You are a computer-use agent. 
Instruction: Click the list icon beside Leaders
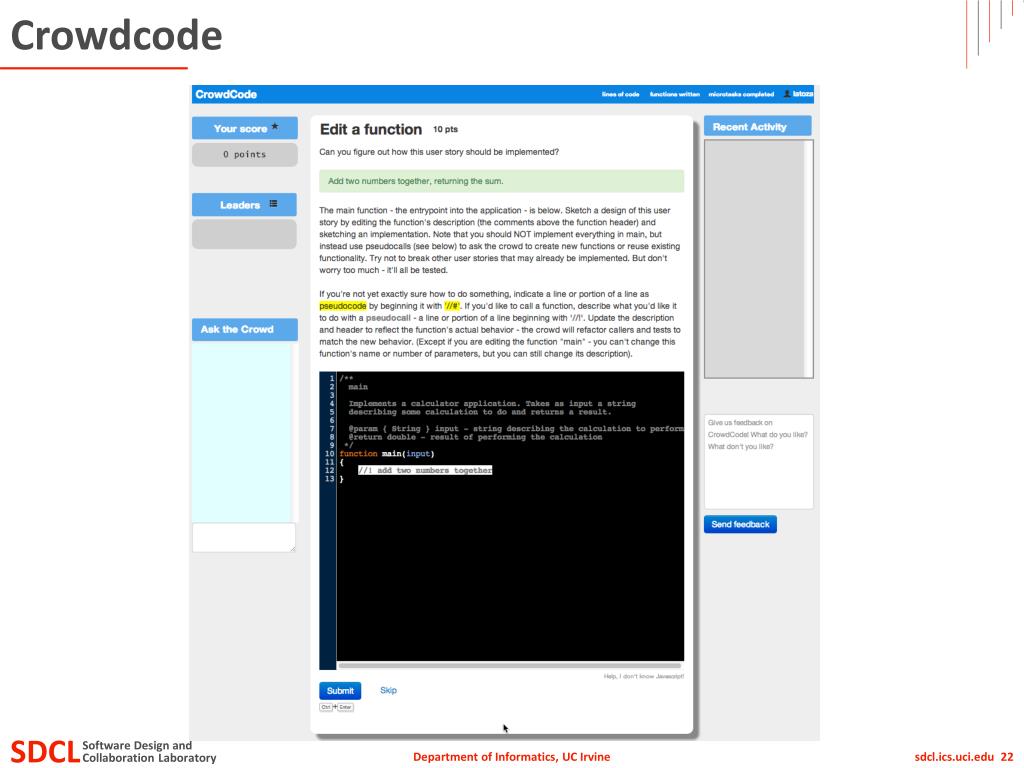[273, 204]
